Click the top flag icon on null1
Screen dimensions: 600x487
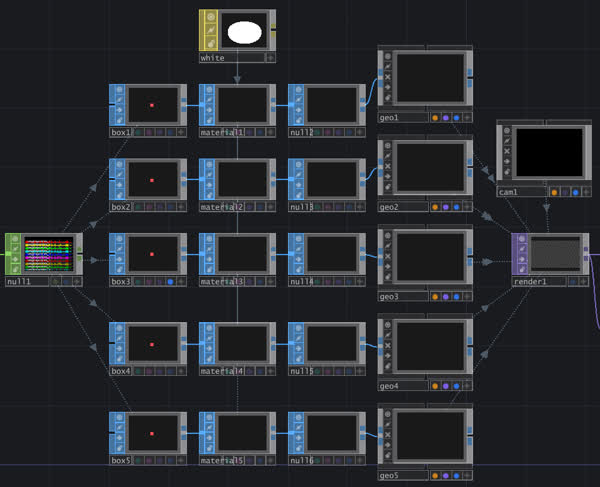(14, 240)
